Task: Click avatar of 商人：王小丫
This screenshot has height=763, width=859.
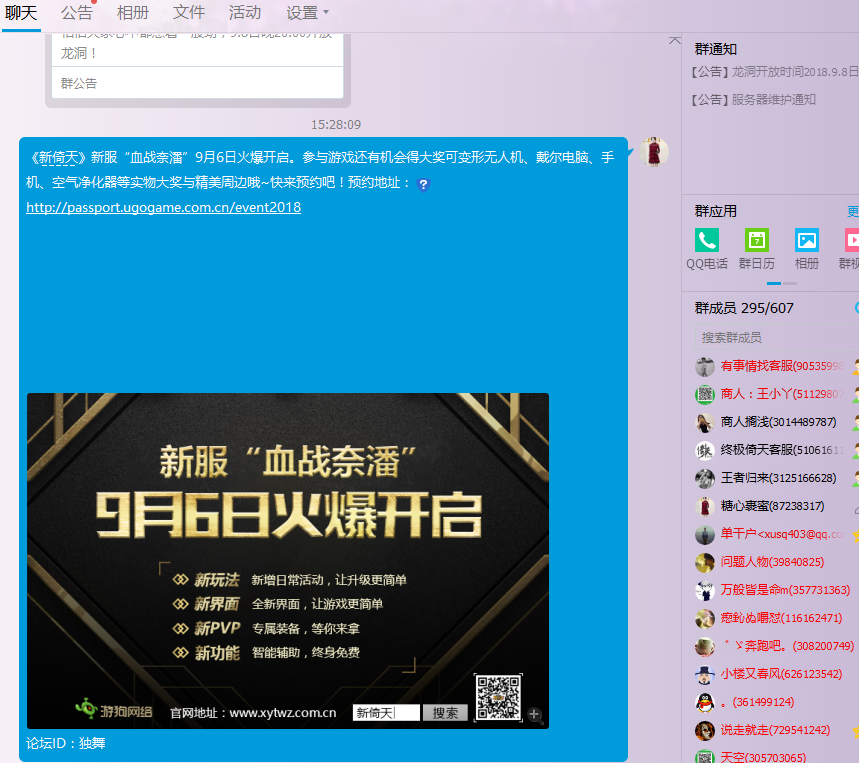Action: pyautogui.click(x=705, y=394)
